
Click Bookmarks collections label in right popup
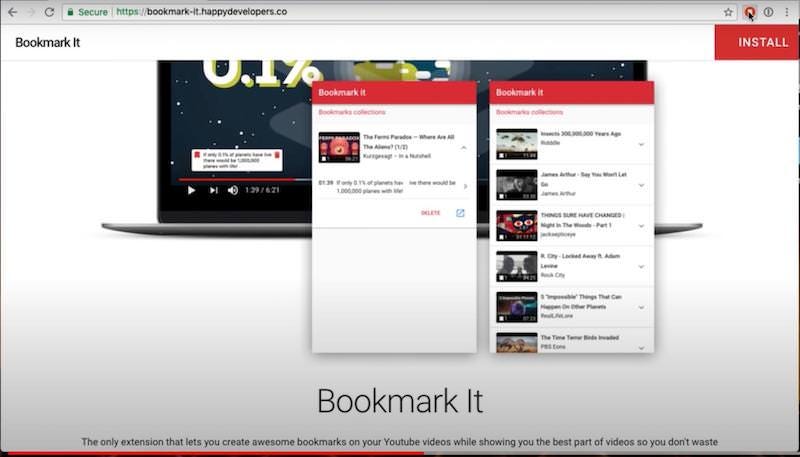530,112
